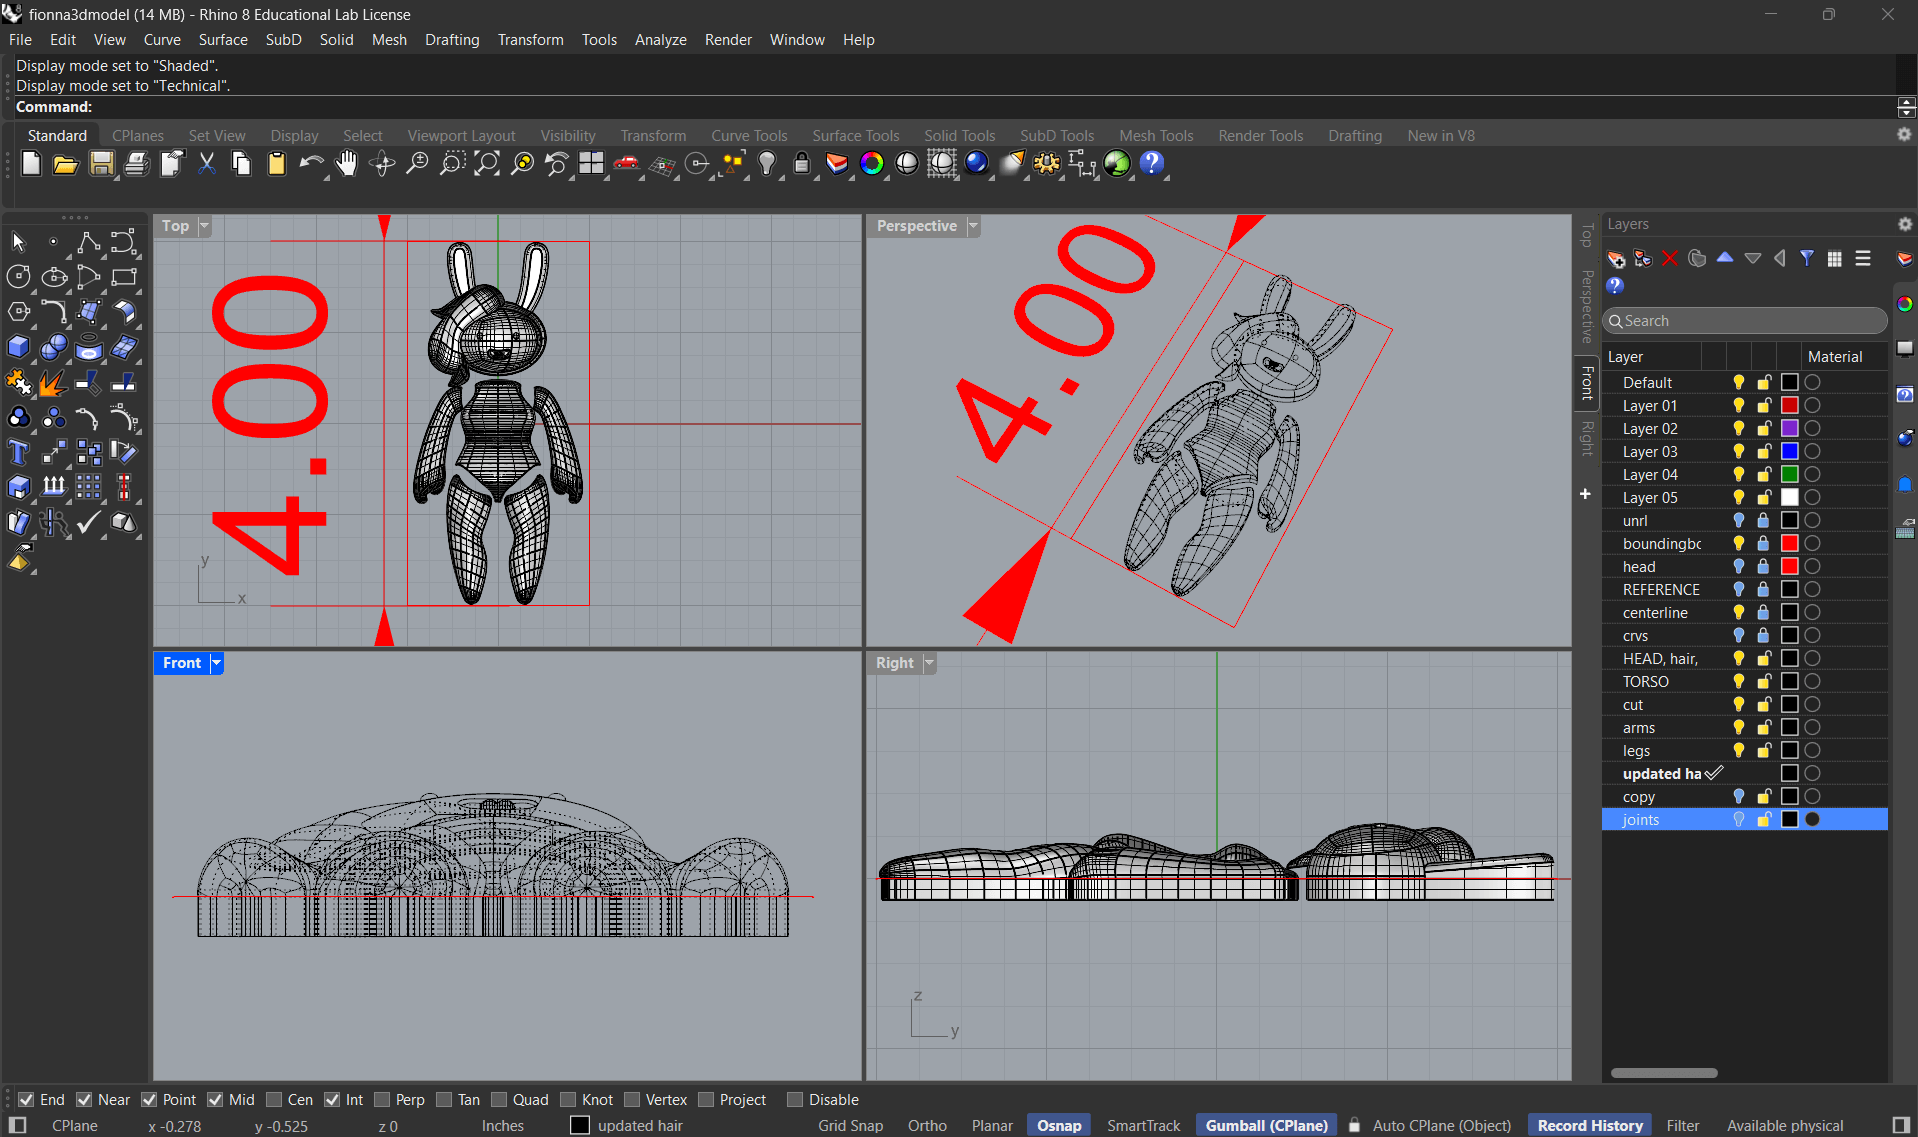Viewport: 1918px width, 1137px height.
Task: Click the purple Layer 02 color swatch
Action: point(1789,429)
